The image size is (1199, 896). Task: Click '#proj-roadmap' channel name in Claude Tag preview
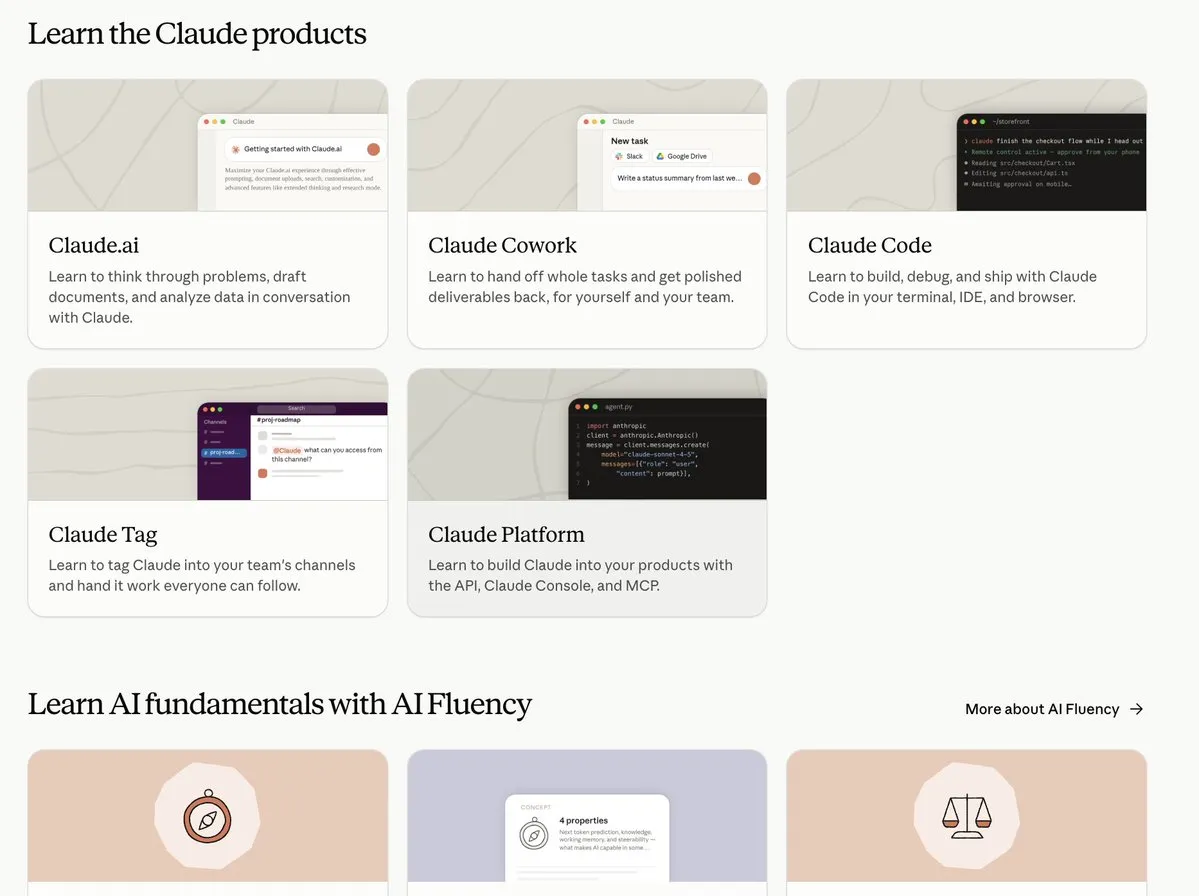[x=279, y=420]
